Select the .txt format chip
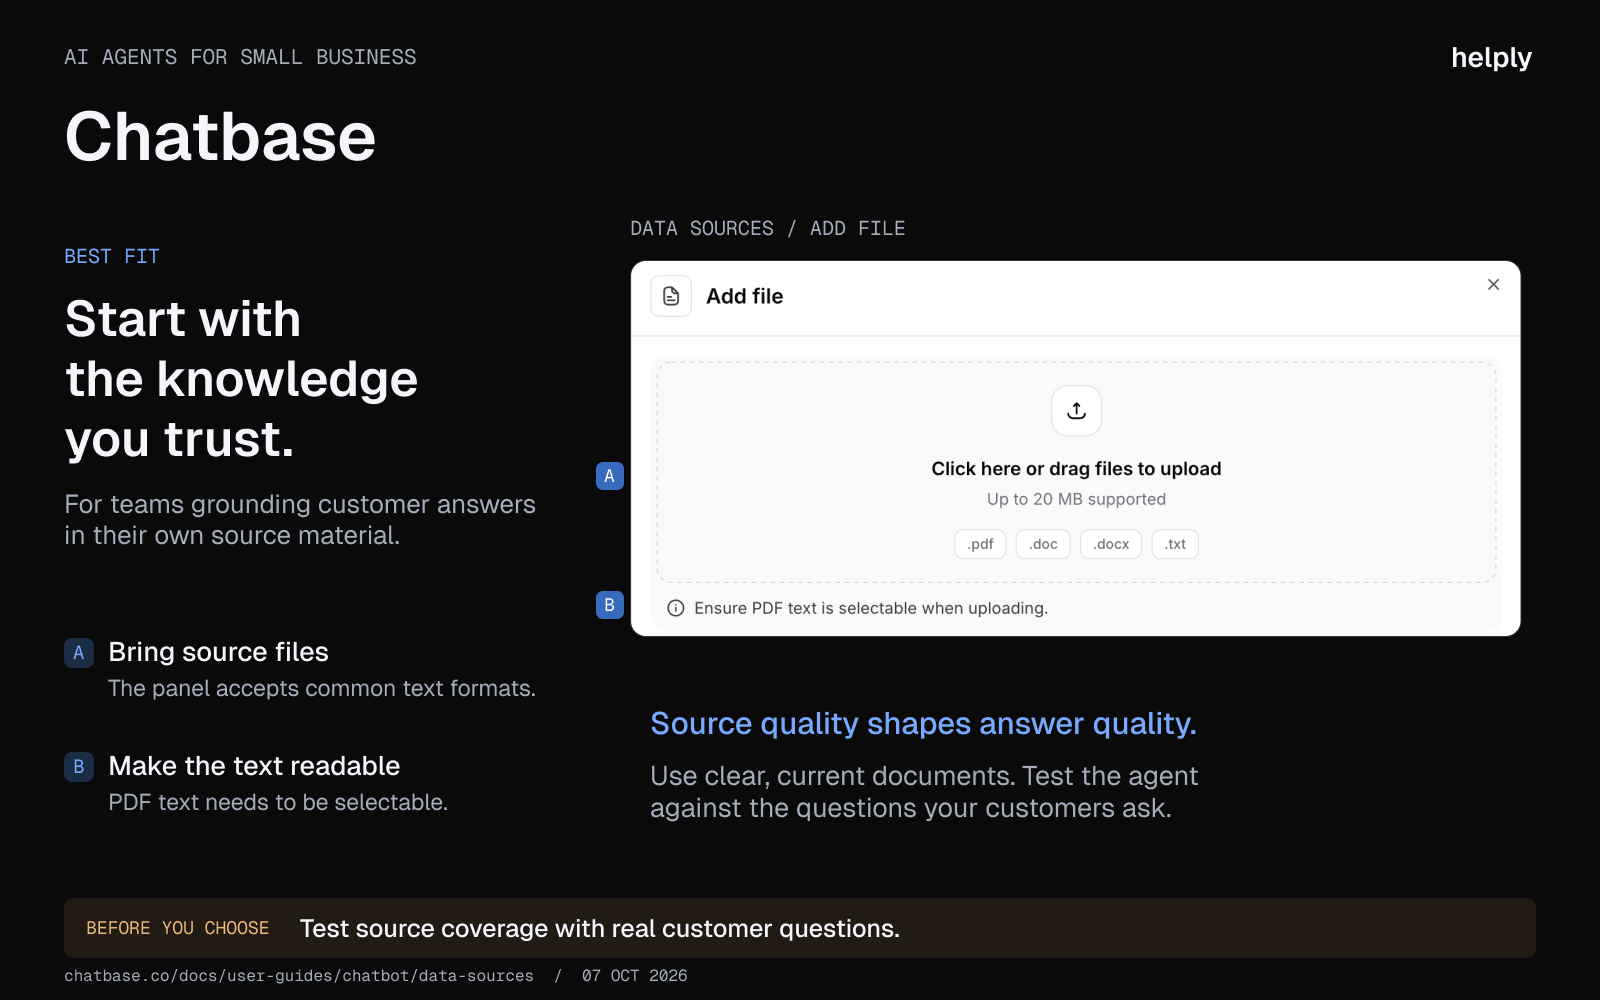The height and width of the screenshot is (1000, 1600). 1175,544
